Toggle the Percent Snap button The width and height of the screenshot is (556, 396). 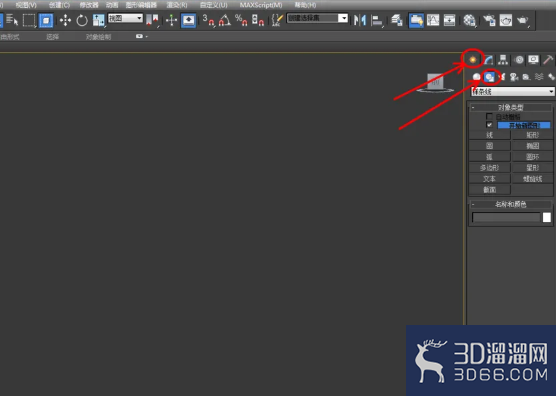[241, 20]
